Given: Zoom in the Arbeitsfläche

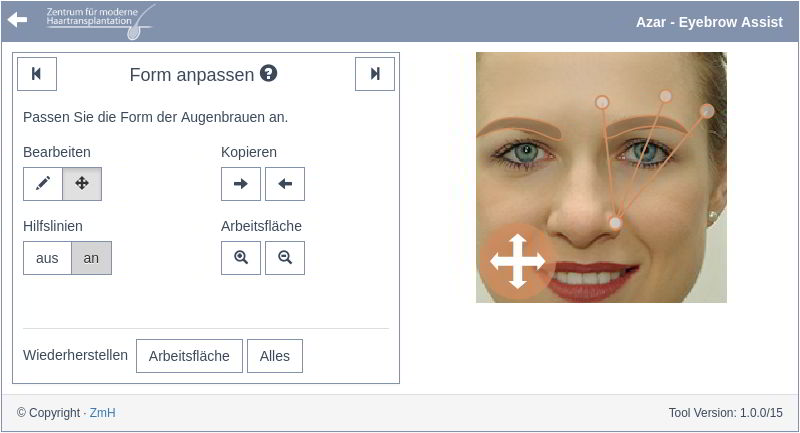Looking at the screenshot, I should pyautogui.click(x=241, y=258).
